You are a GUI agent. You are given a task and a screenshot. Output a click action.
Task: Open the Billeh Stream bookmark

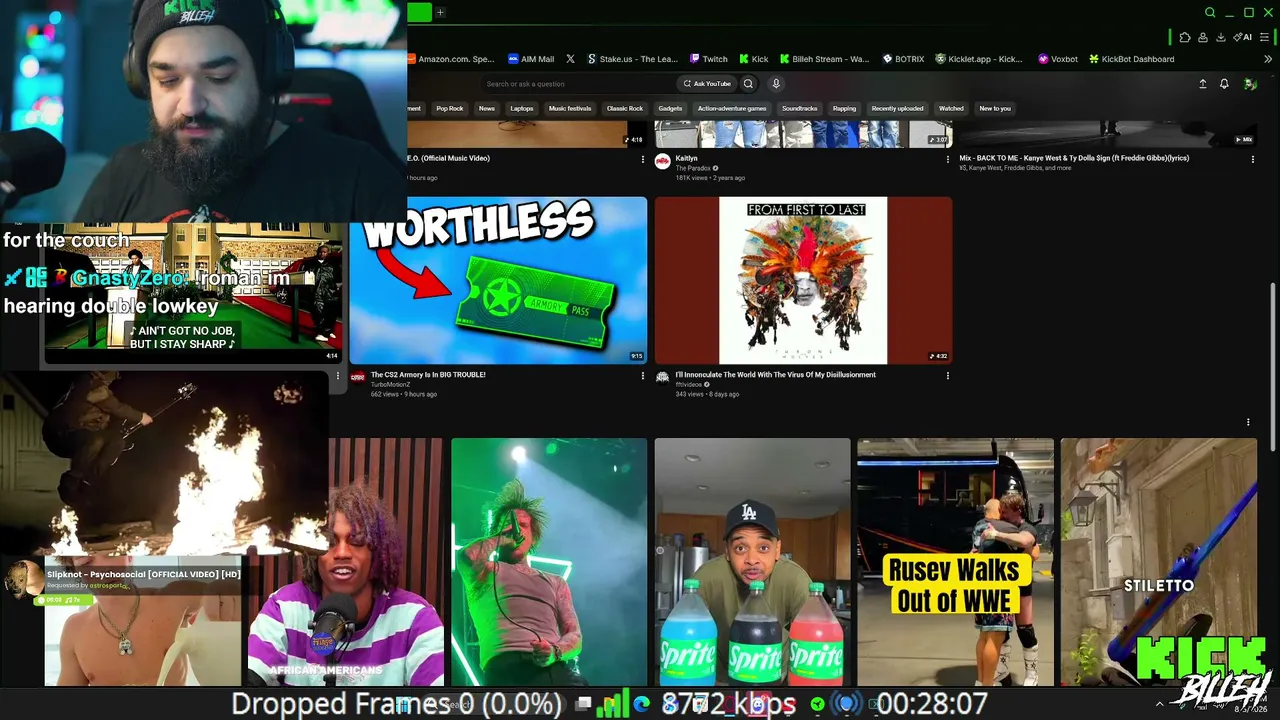coord(825,59)
